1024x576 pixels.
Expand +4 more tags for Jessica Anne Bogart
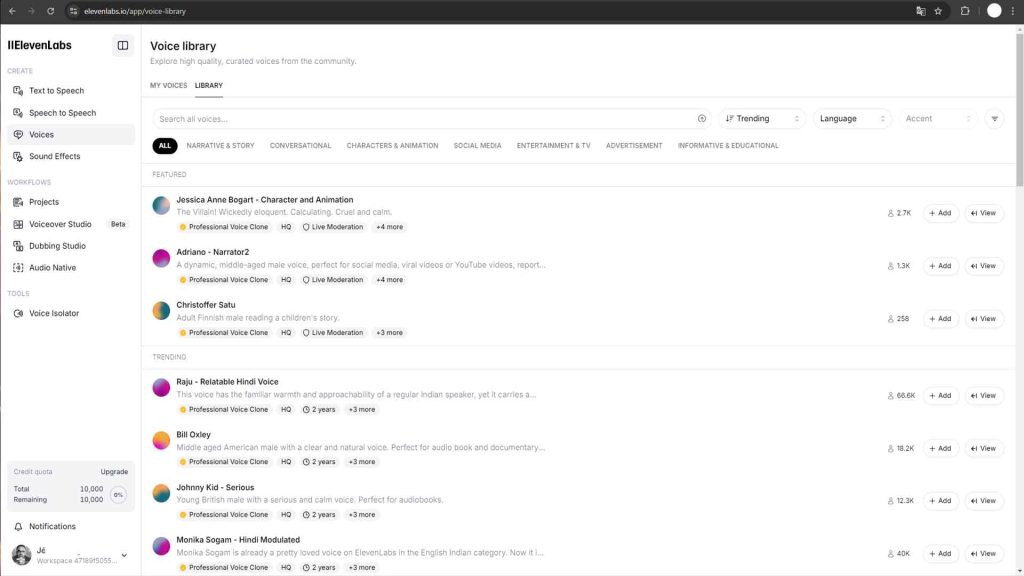tap(389, 227)
